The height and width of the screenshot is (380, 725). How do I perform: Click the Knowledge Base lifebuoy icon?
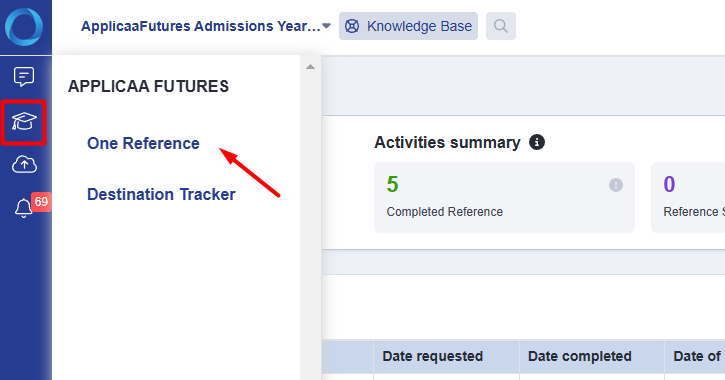352,26
